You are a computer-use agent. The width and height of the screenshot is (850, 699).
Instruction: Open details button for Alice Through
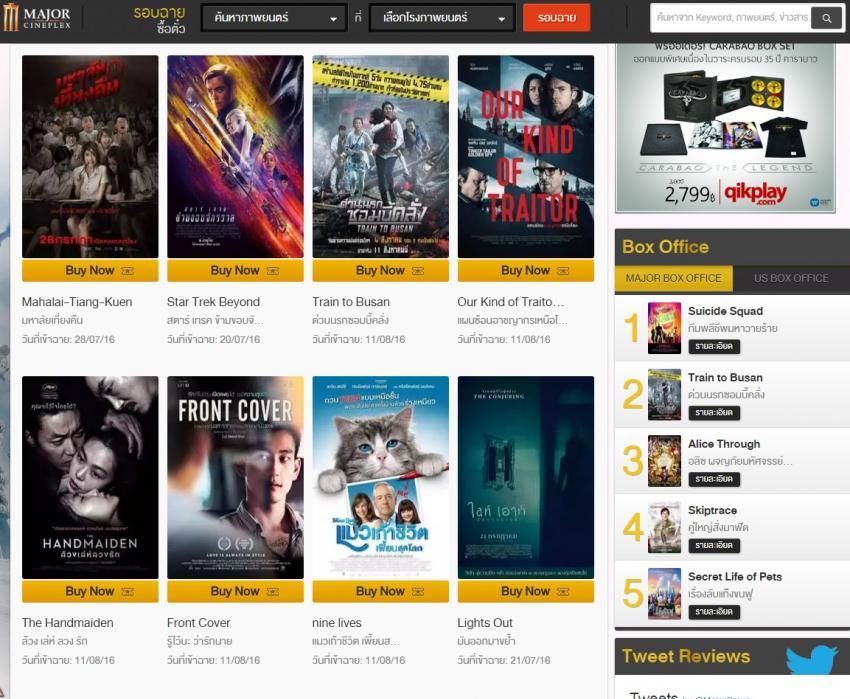point(714,479)
